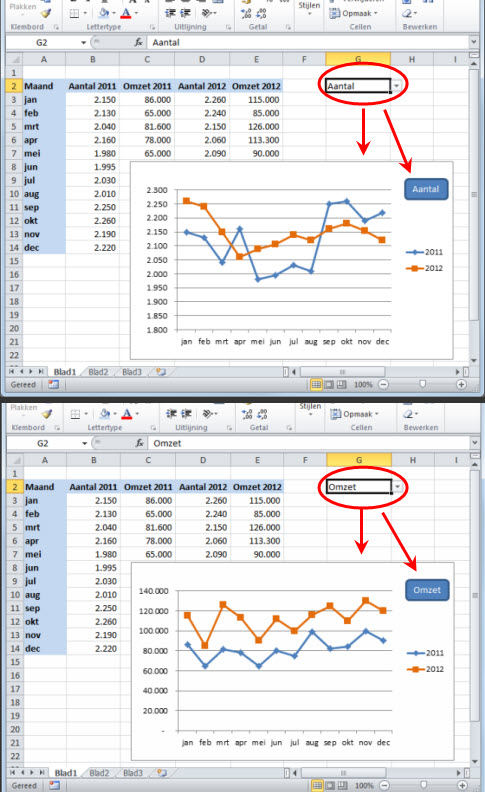Open Name Box dropdown in top window

click(83, 42)
